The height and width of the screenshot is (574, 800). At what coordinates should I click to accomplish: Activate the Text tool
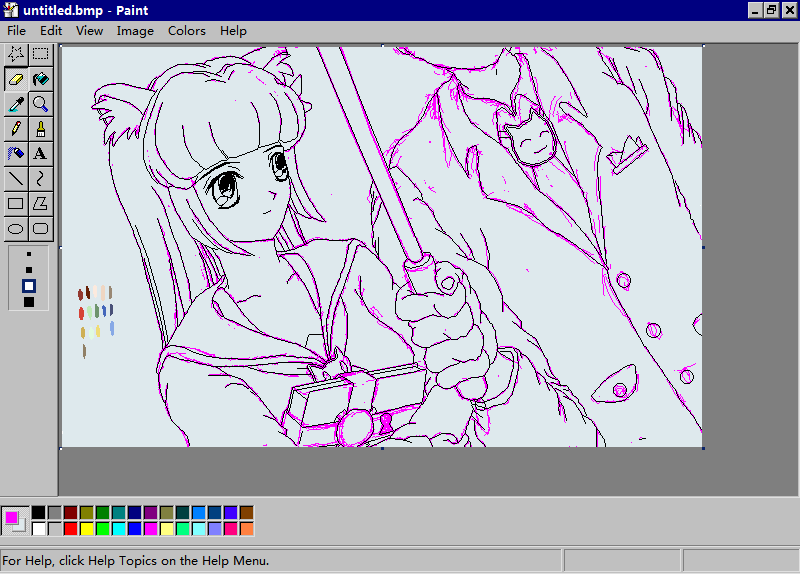pyautogui.click(x=40, y=154)
